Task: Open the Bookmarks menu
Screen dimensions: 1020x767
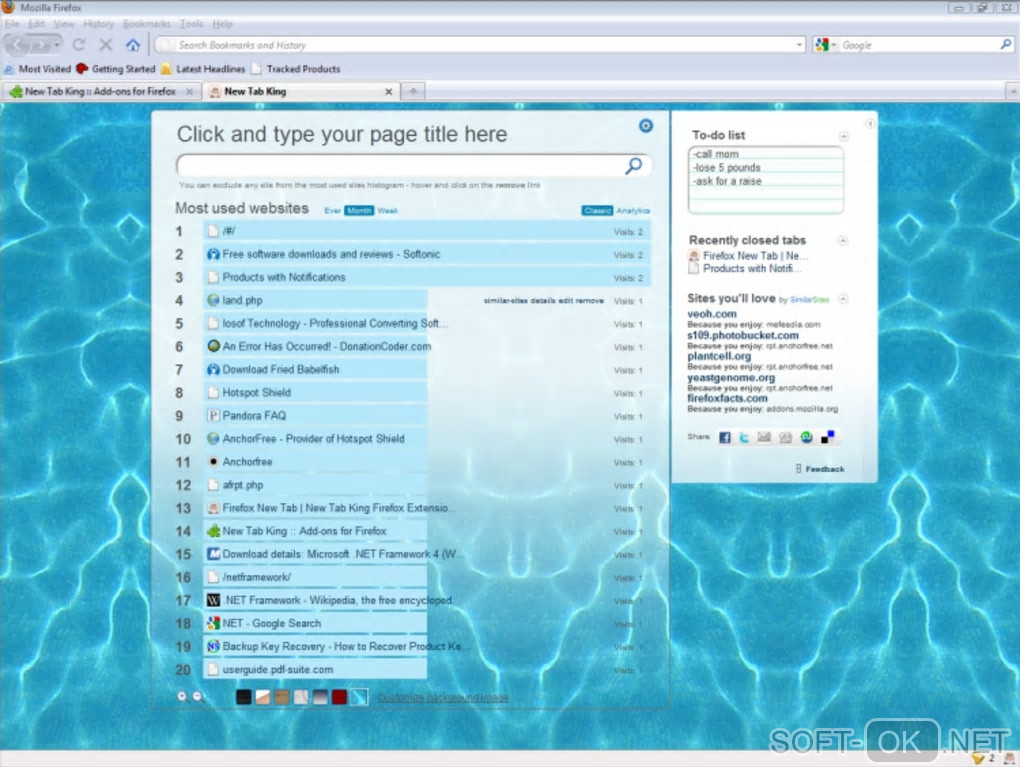Action: pyautogui.click(x=146, y=24)
